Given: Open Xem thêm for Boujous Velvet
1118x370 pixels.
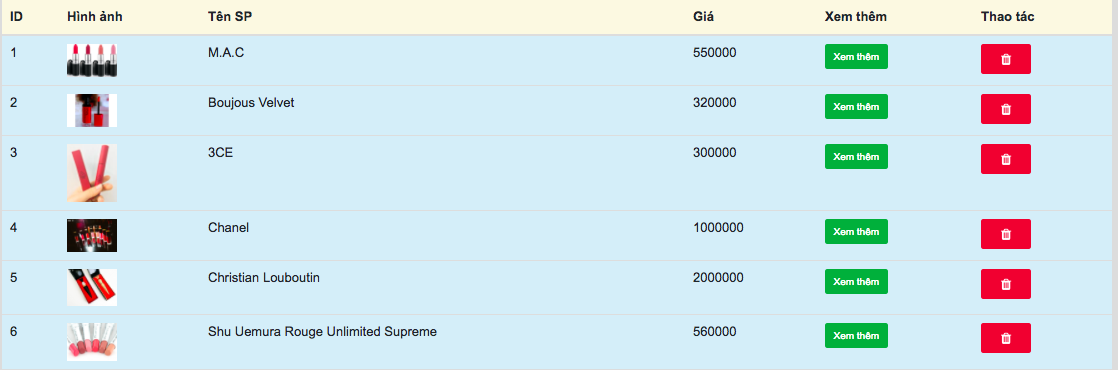Looking at the screenshot, I should 856,106.
